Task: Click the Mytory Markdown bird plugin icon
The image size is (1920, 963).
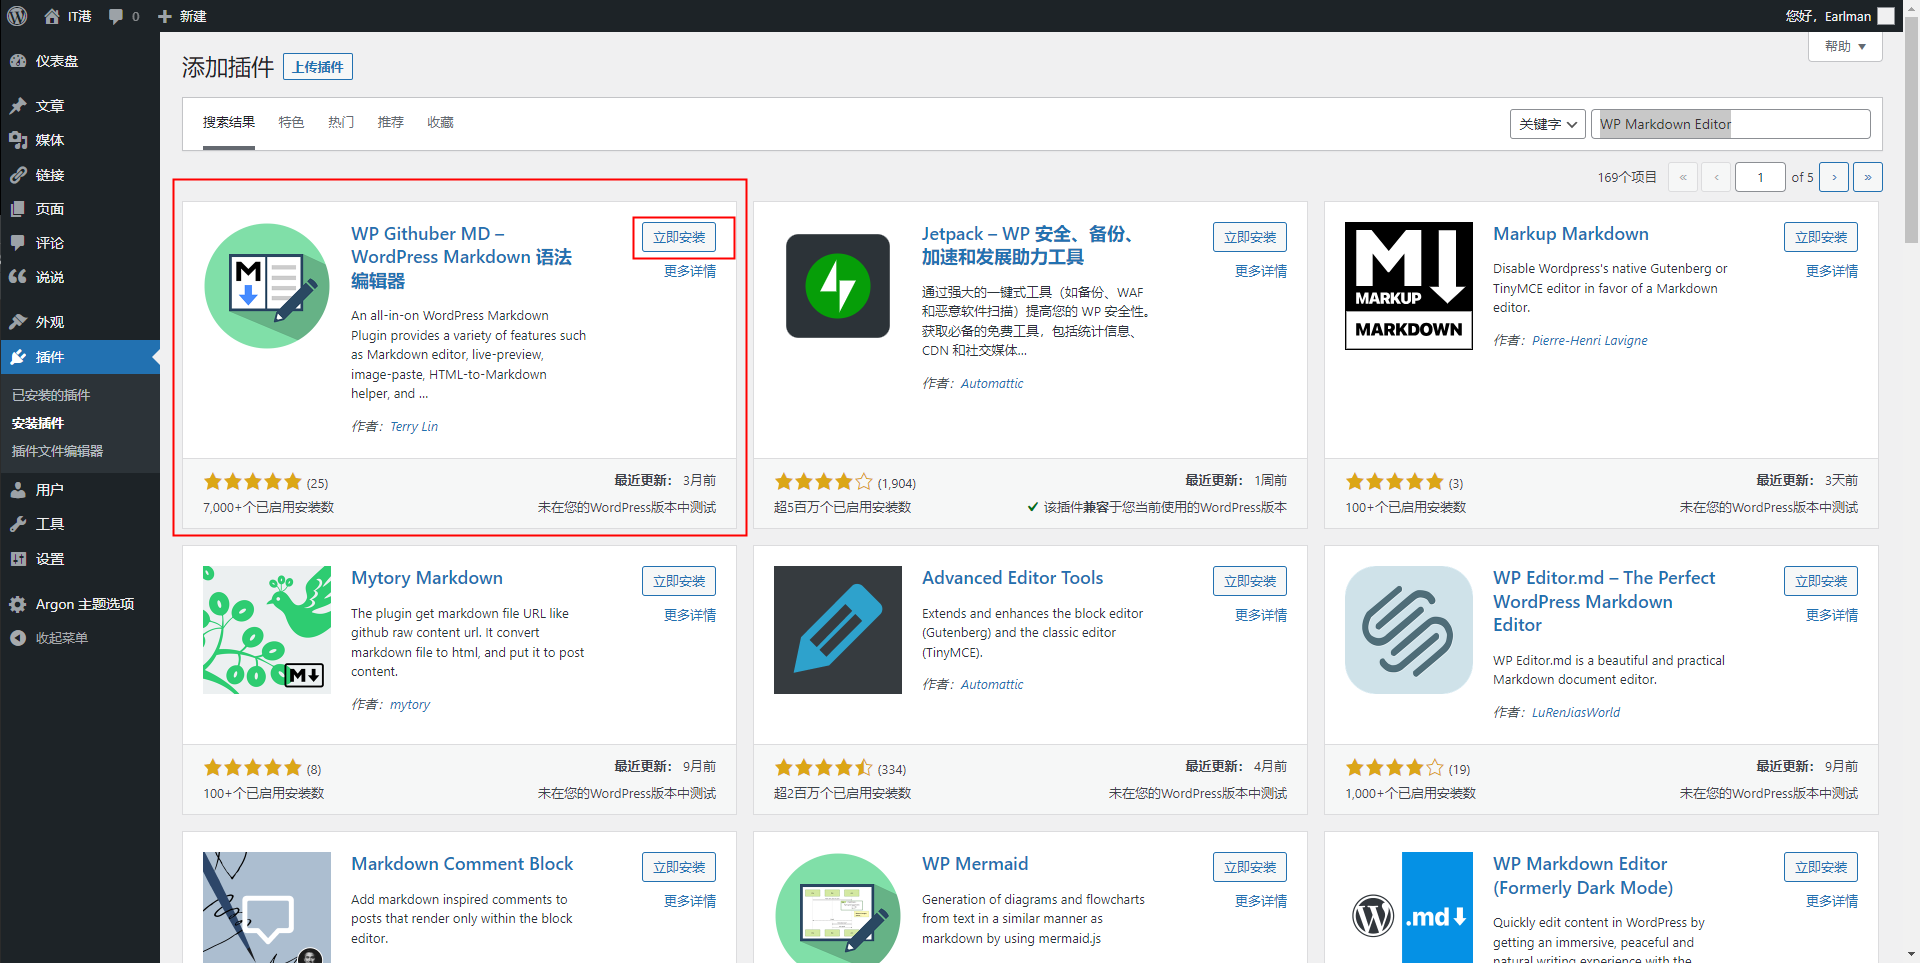Action: [x=267, y=630]
